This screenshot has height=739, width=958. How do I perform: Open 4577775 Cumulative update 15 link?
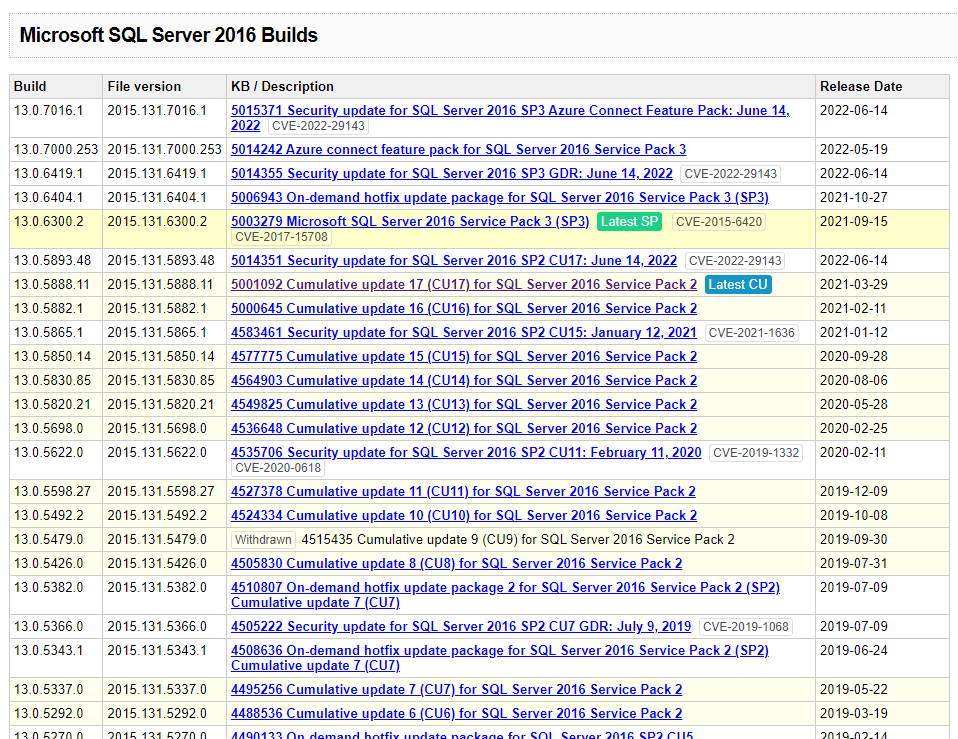click(x=464, y=357)
